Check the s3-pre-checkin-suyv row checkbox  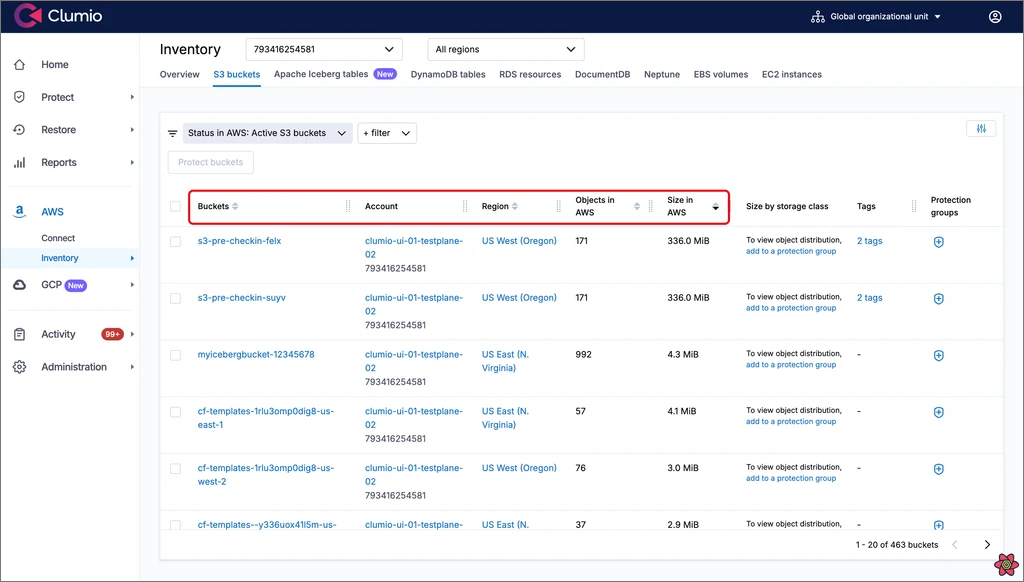pyautogui.click(x=175, y=299)
